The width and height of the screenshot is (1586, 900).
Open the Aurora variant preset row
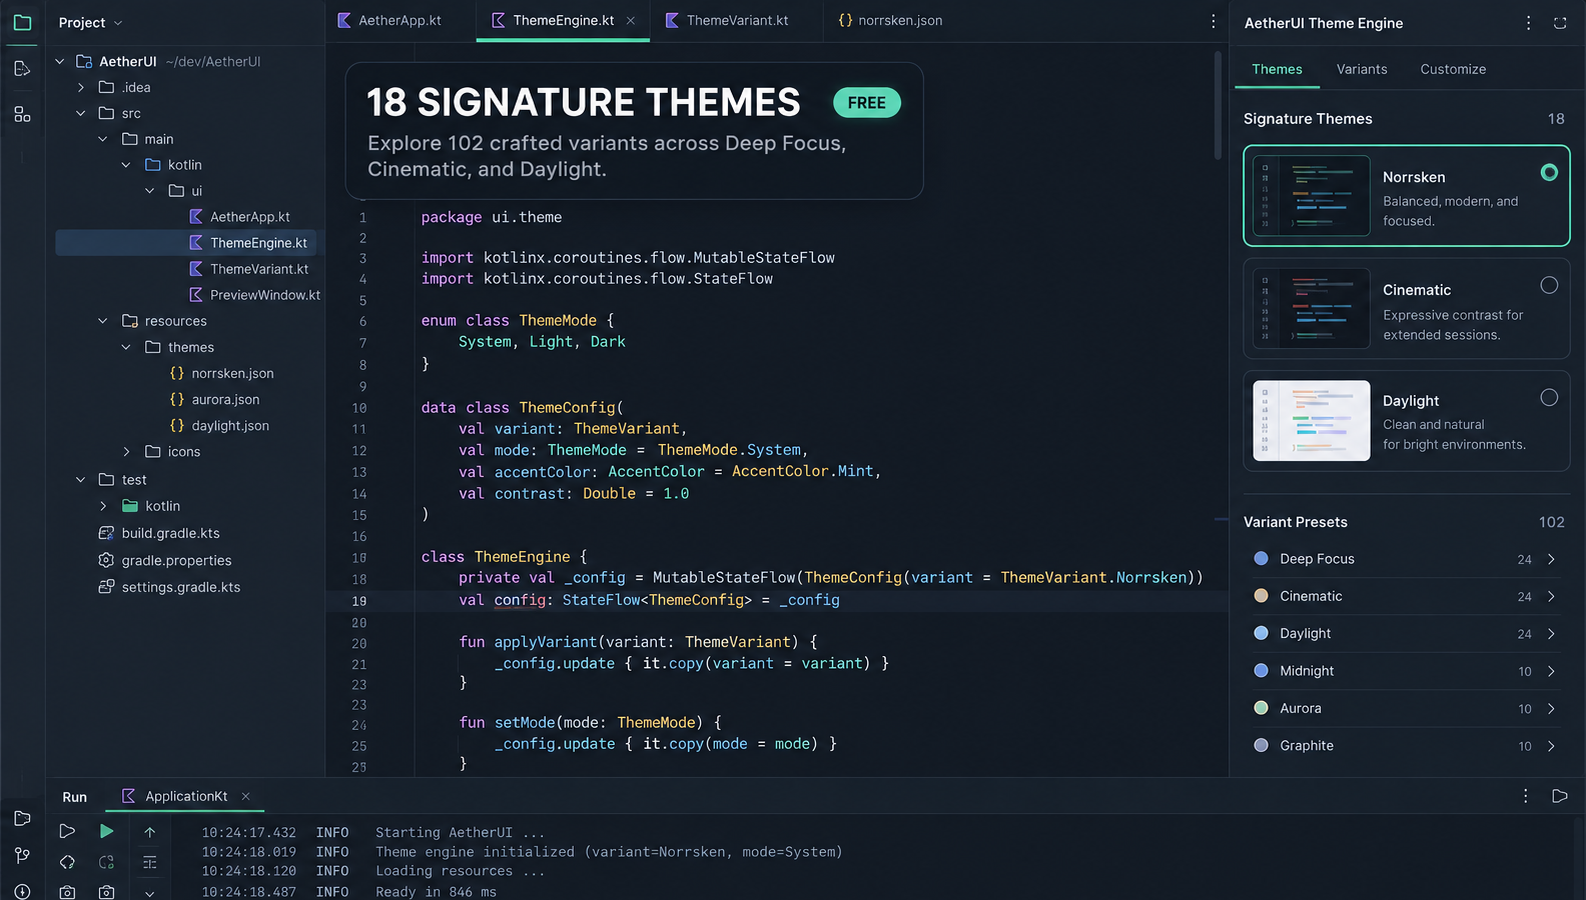click(1405, 708)
